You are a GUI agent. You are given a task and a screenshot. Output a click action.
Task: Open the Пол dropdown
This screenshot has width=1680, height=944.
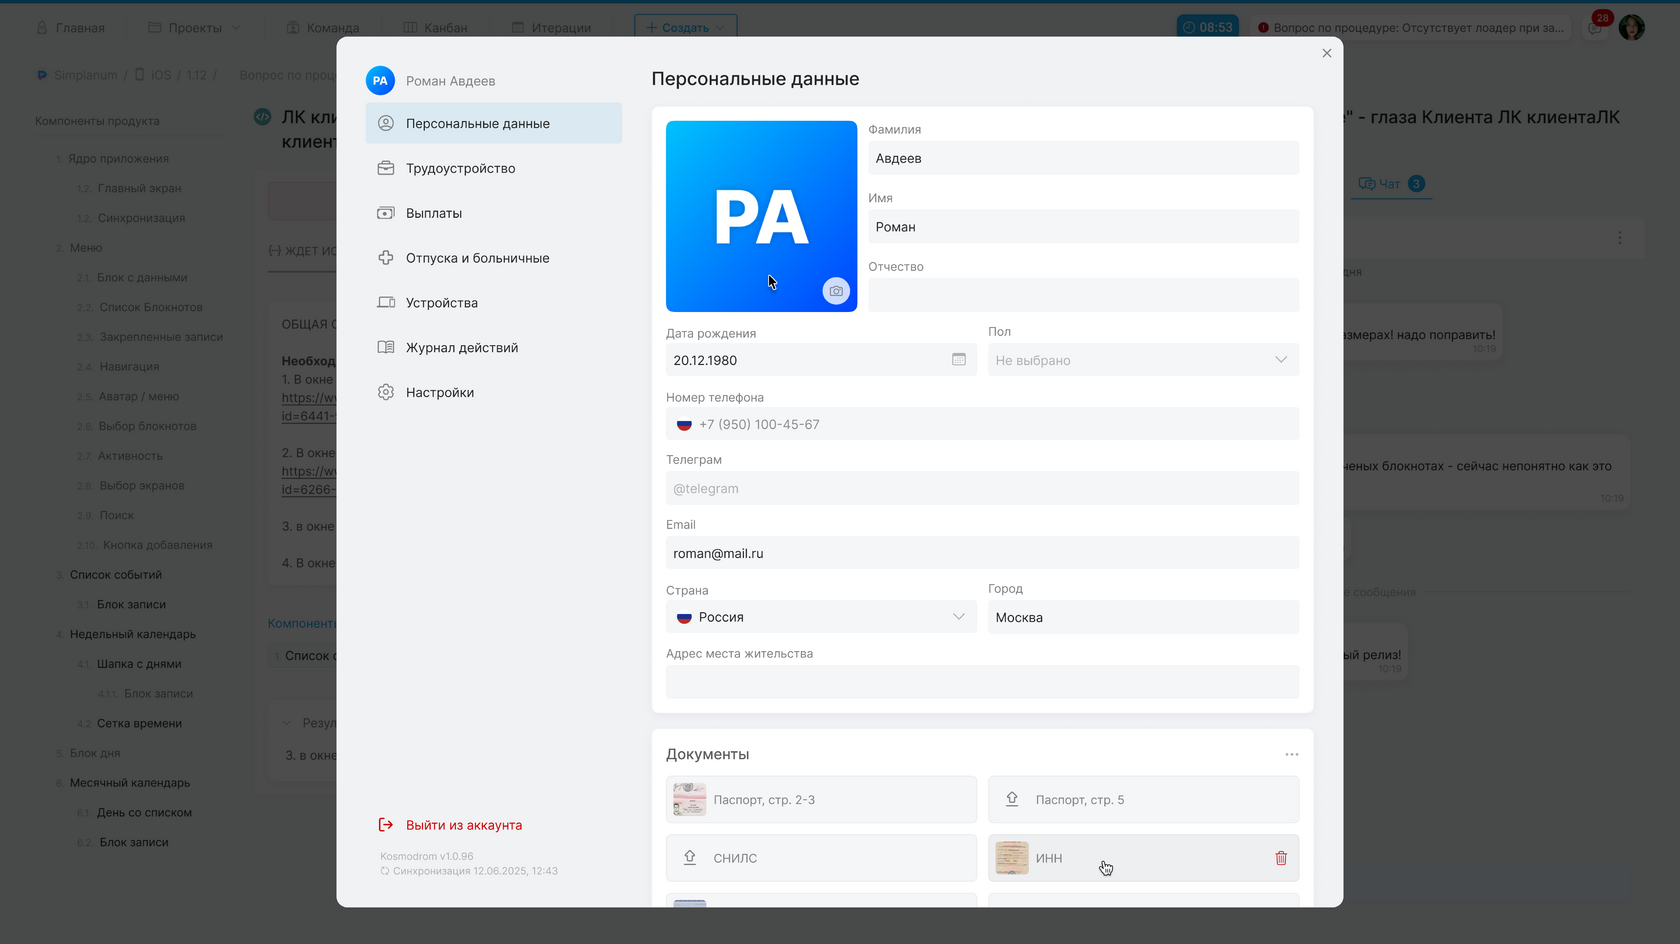click(1143, 360)
